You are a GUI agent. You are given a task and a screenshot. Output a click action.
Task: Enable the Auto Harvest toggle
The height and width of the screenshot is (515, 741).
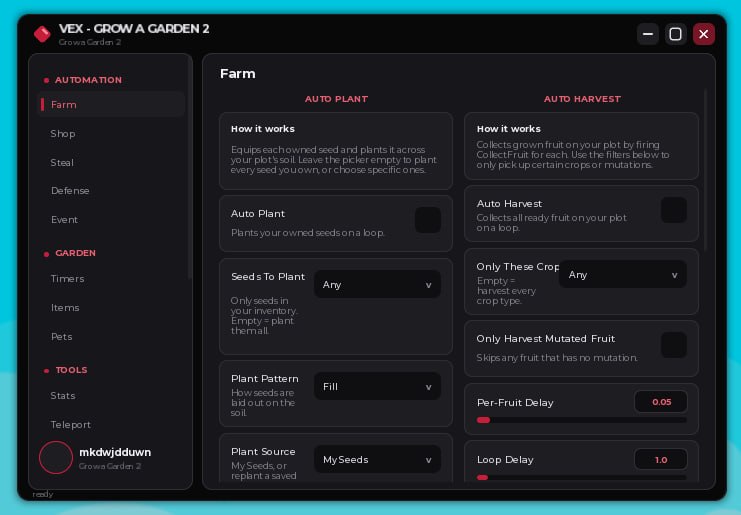pos(673,210)
